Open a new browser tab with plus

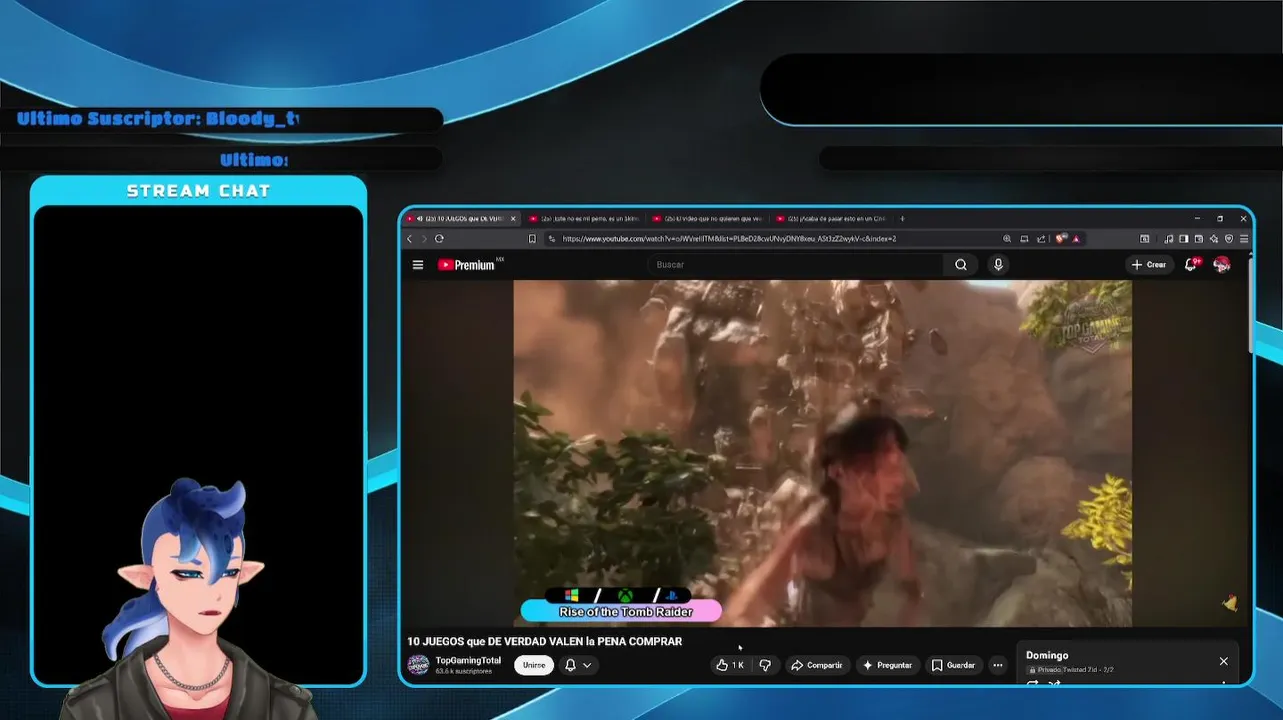(x=902, y=218)
